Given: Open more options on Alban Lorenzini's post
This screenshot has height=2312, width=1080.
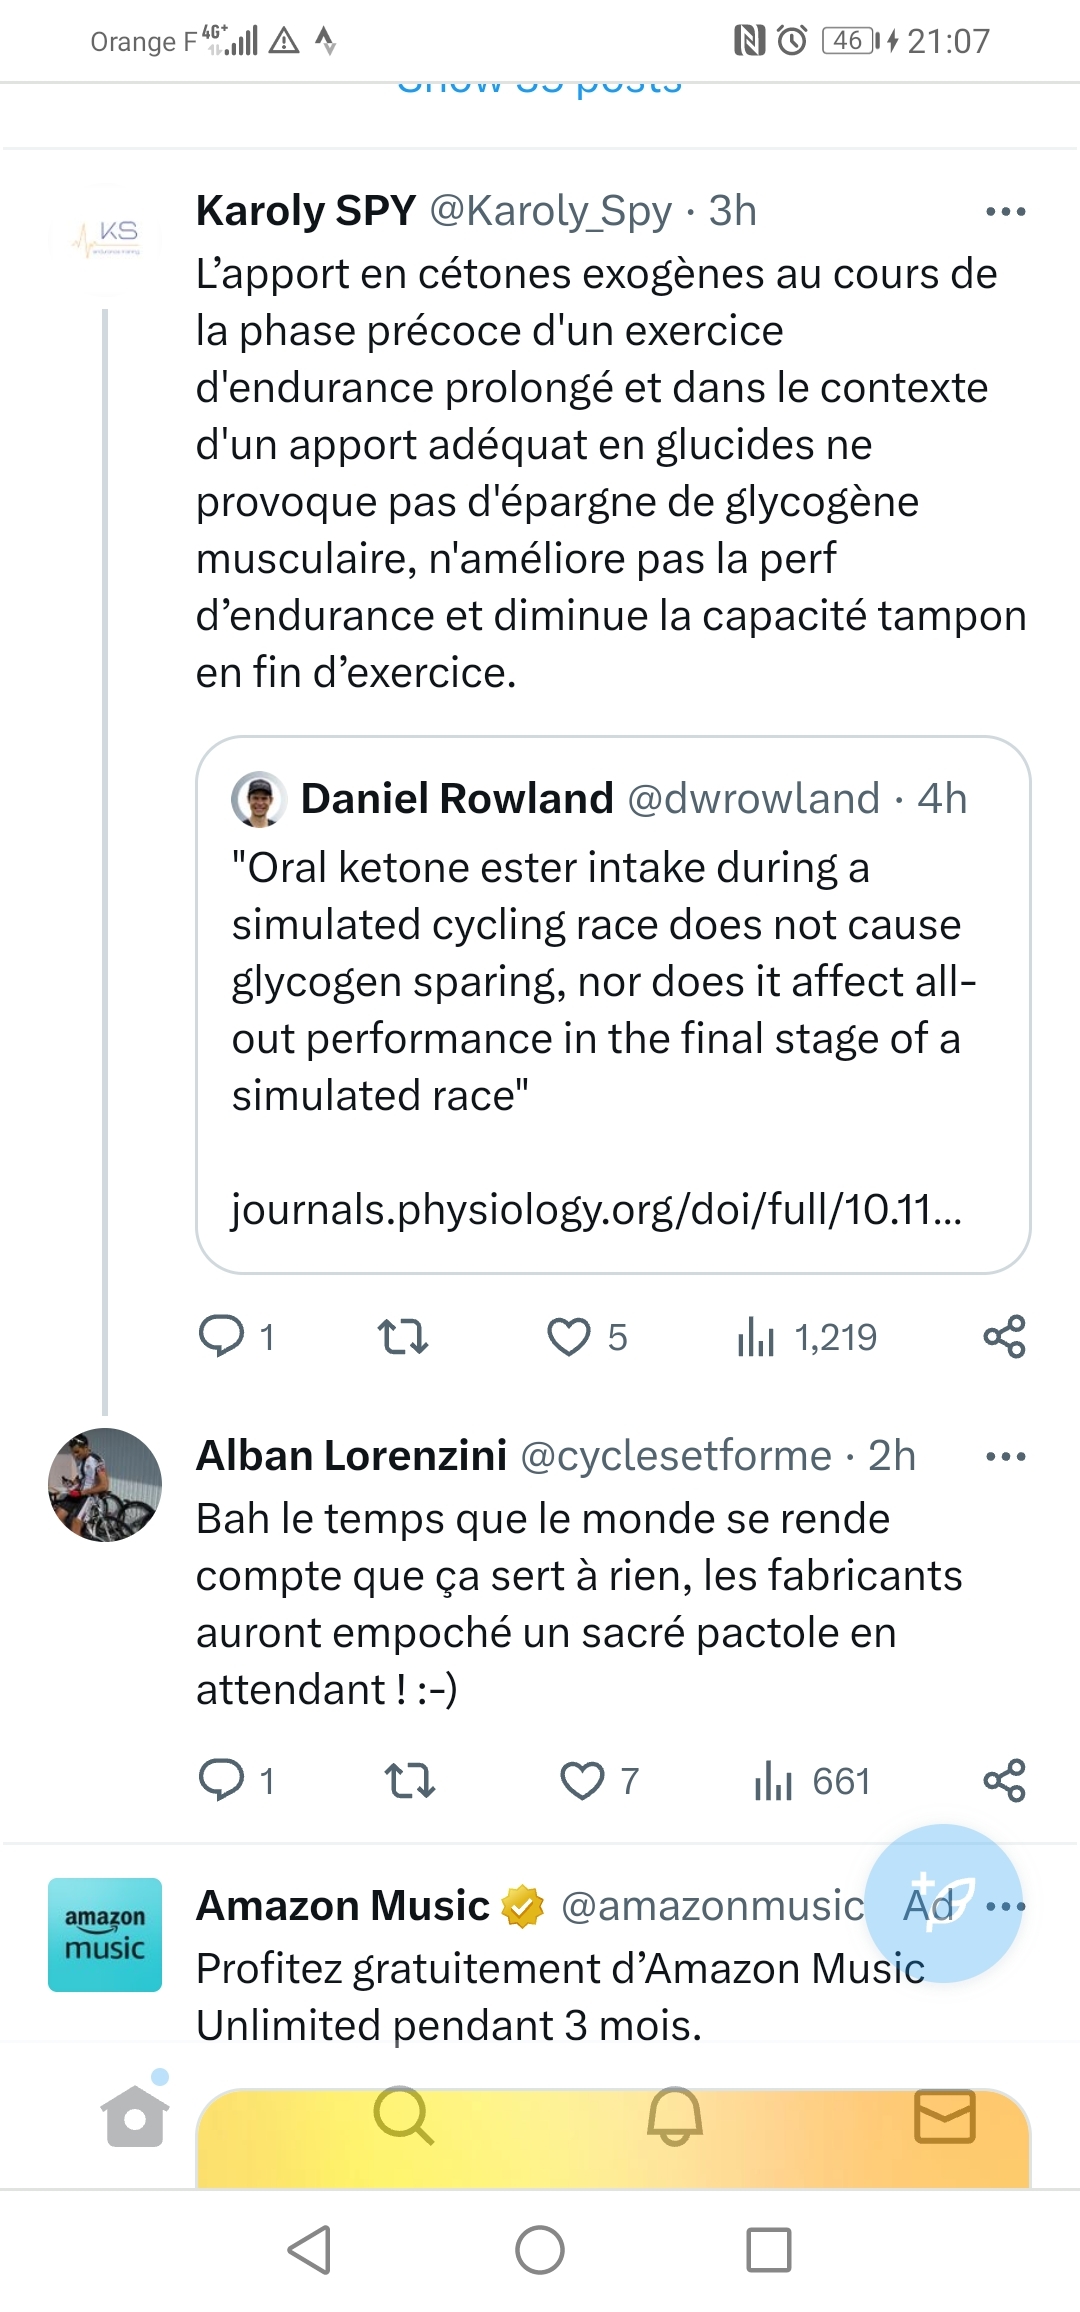Looking at the screenshot, I should (x=1005, y=1456).
